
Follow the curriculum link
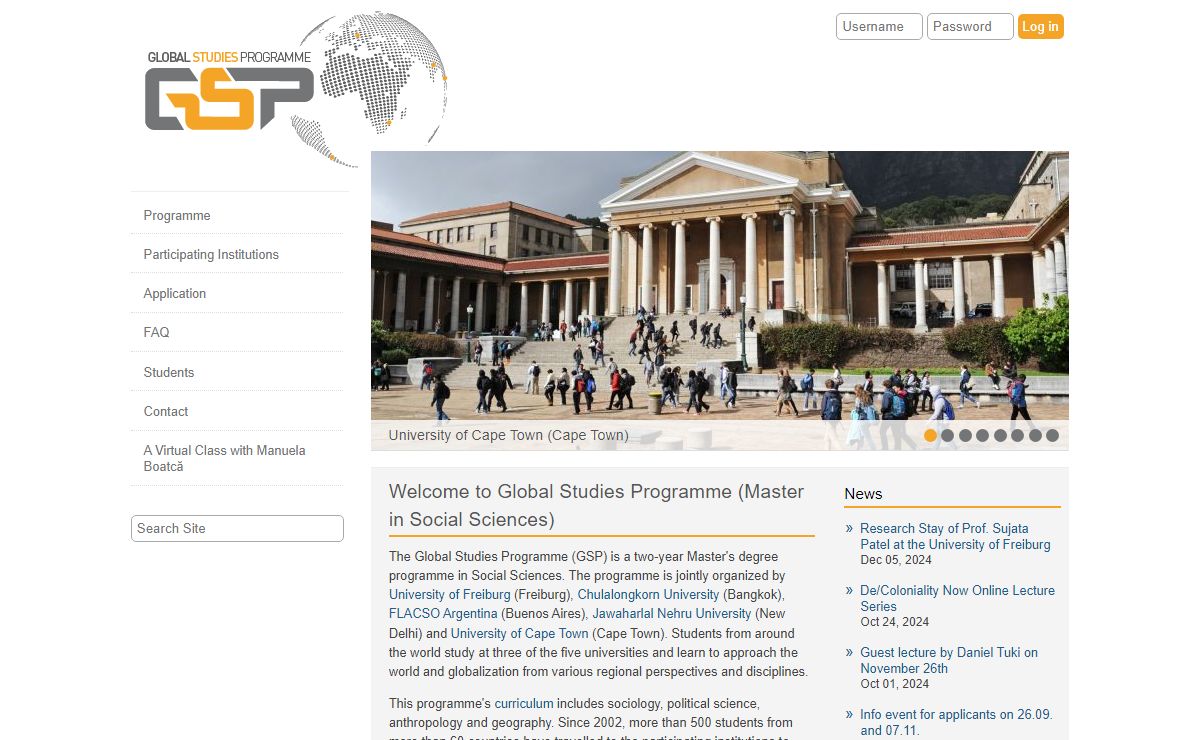click(523, 703)
